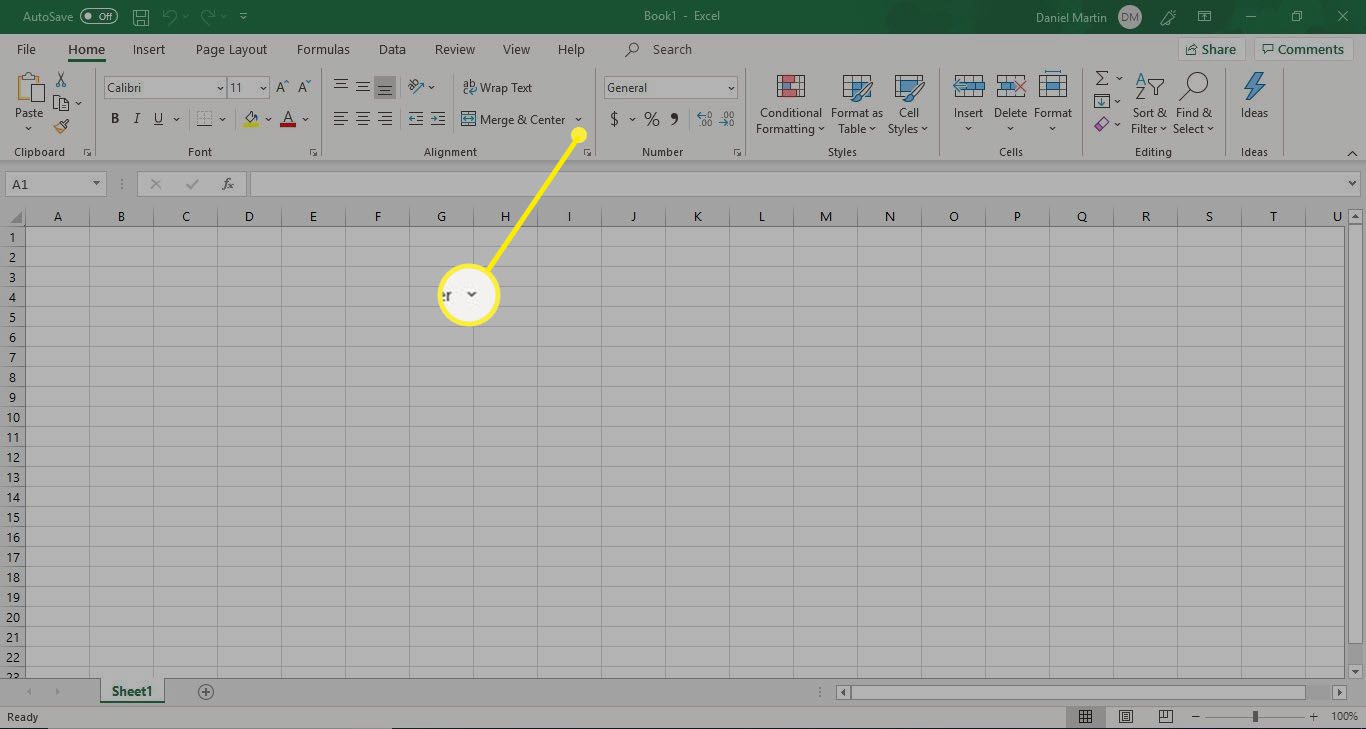This screenshot has height=729, width=1366.
Task: Click Insert cells icon
Action: pyautogui.click(x=968, y=87)
